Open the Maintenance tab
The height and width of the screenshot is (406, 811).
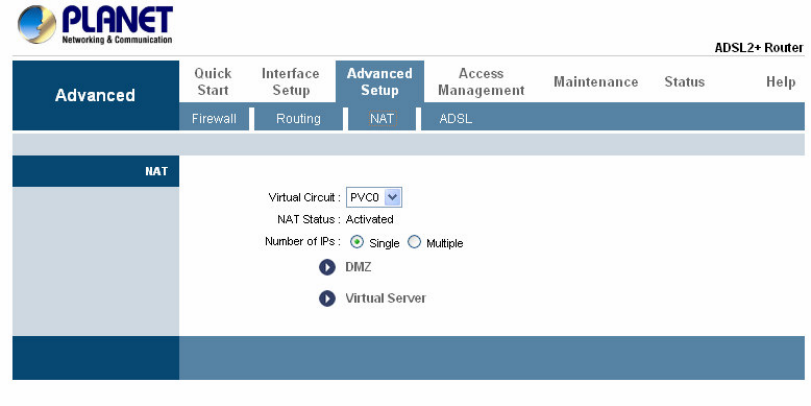pyautogui.click(x=596, y=82)
